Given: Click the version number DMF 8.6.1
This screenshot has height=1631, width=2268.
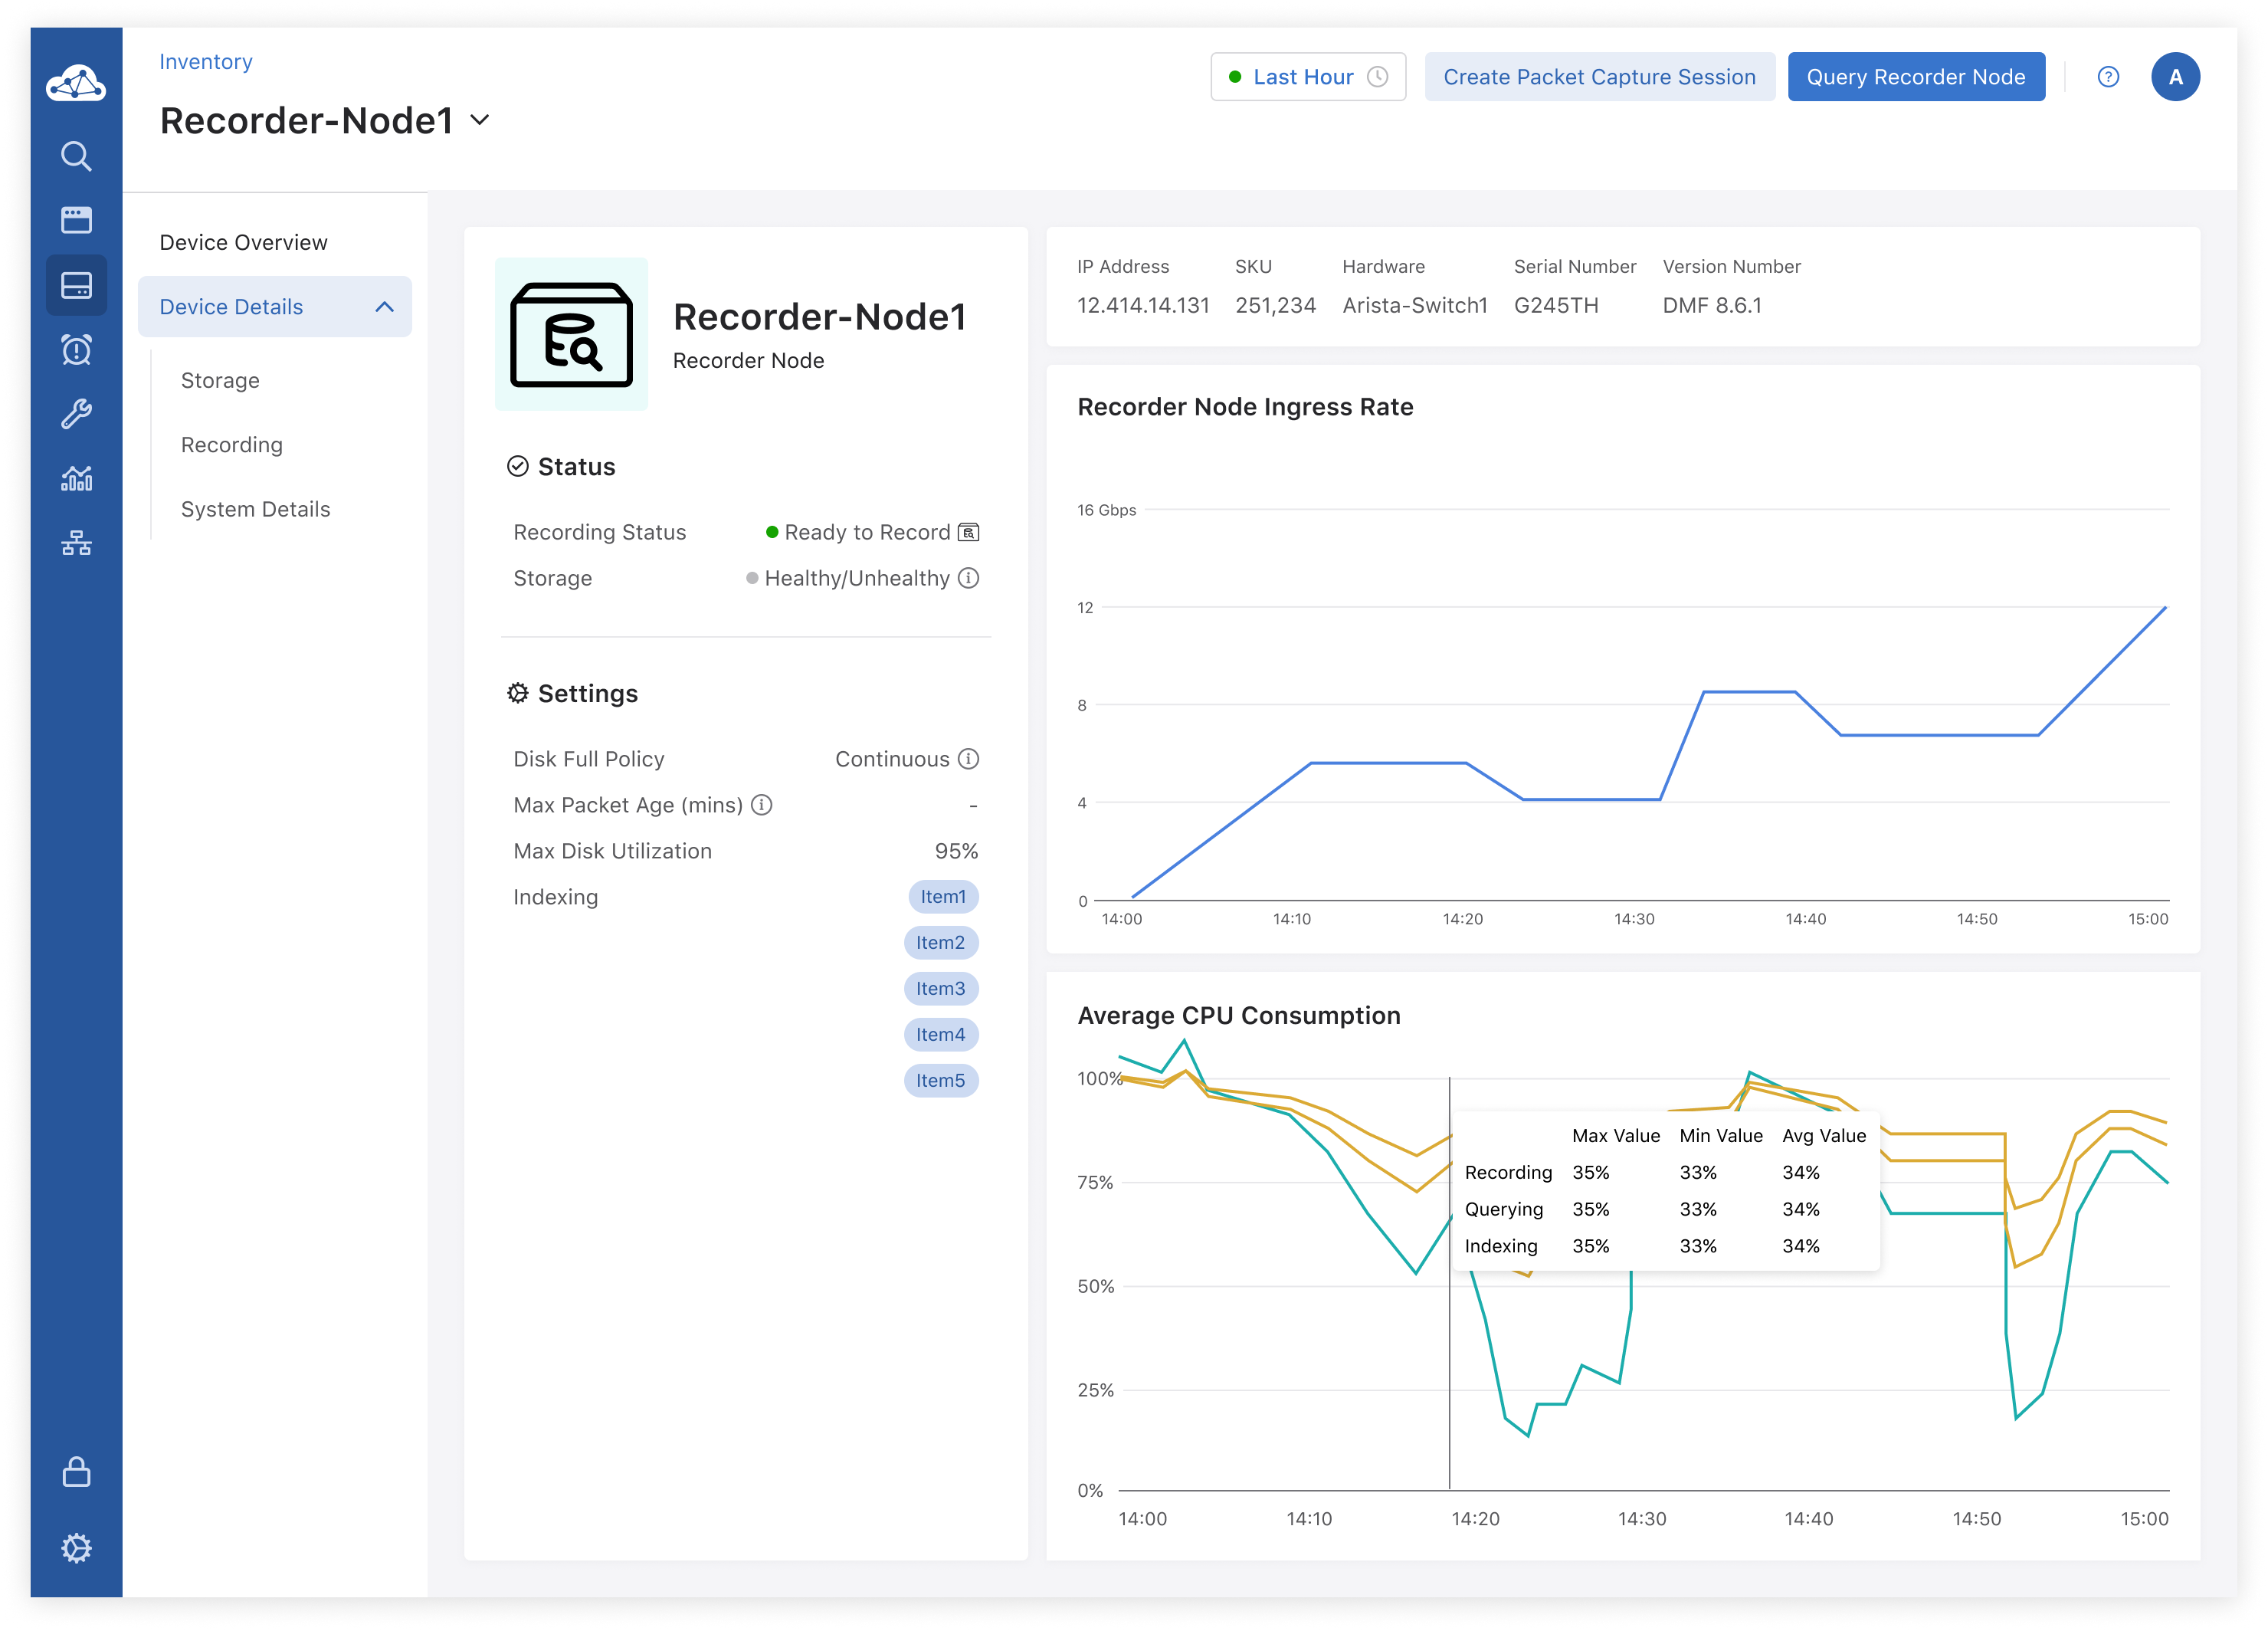Looking at the screenshot, I should (1712, 305).
